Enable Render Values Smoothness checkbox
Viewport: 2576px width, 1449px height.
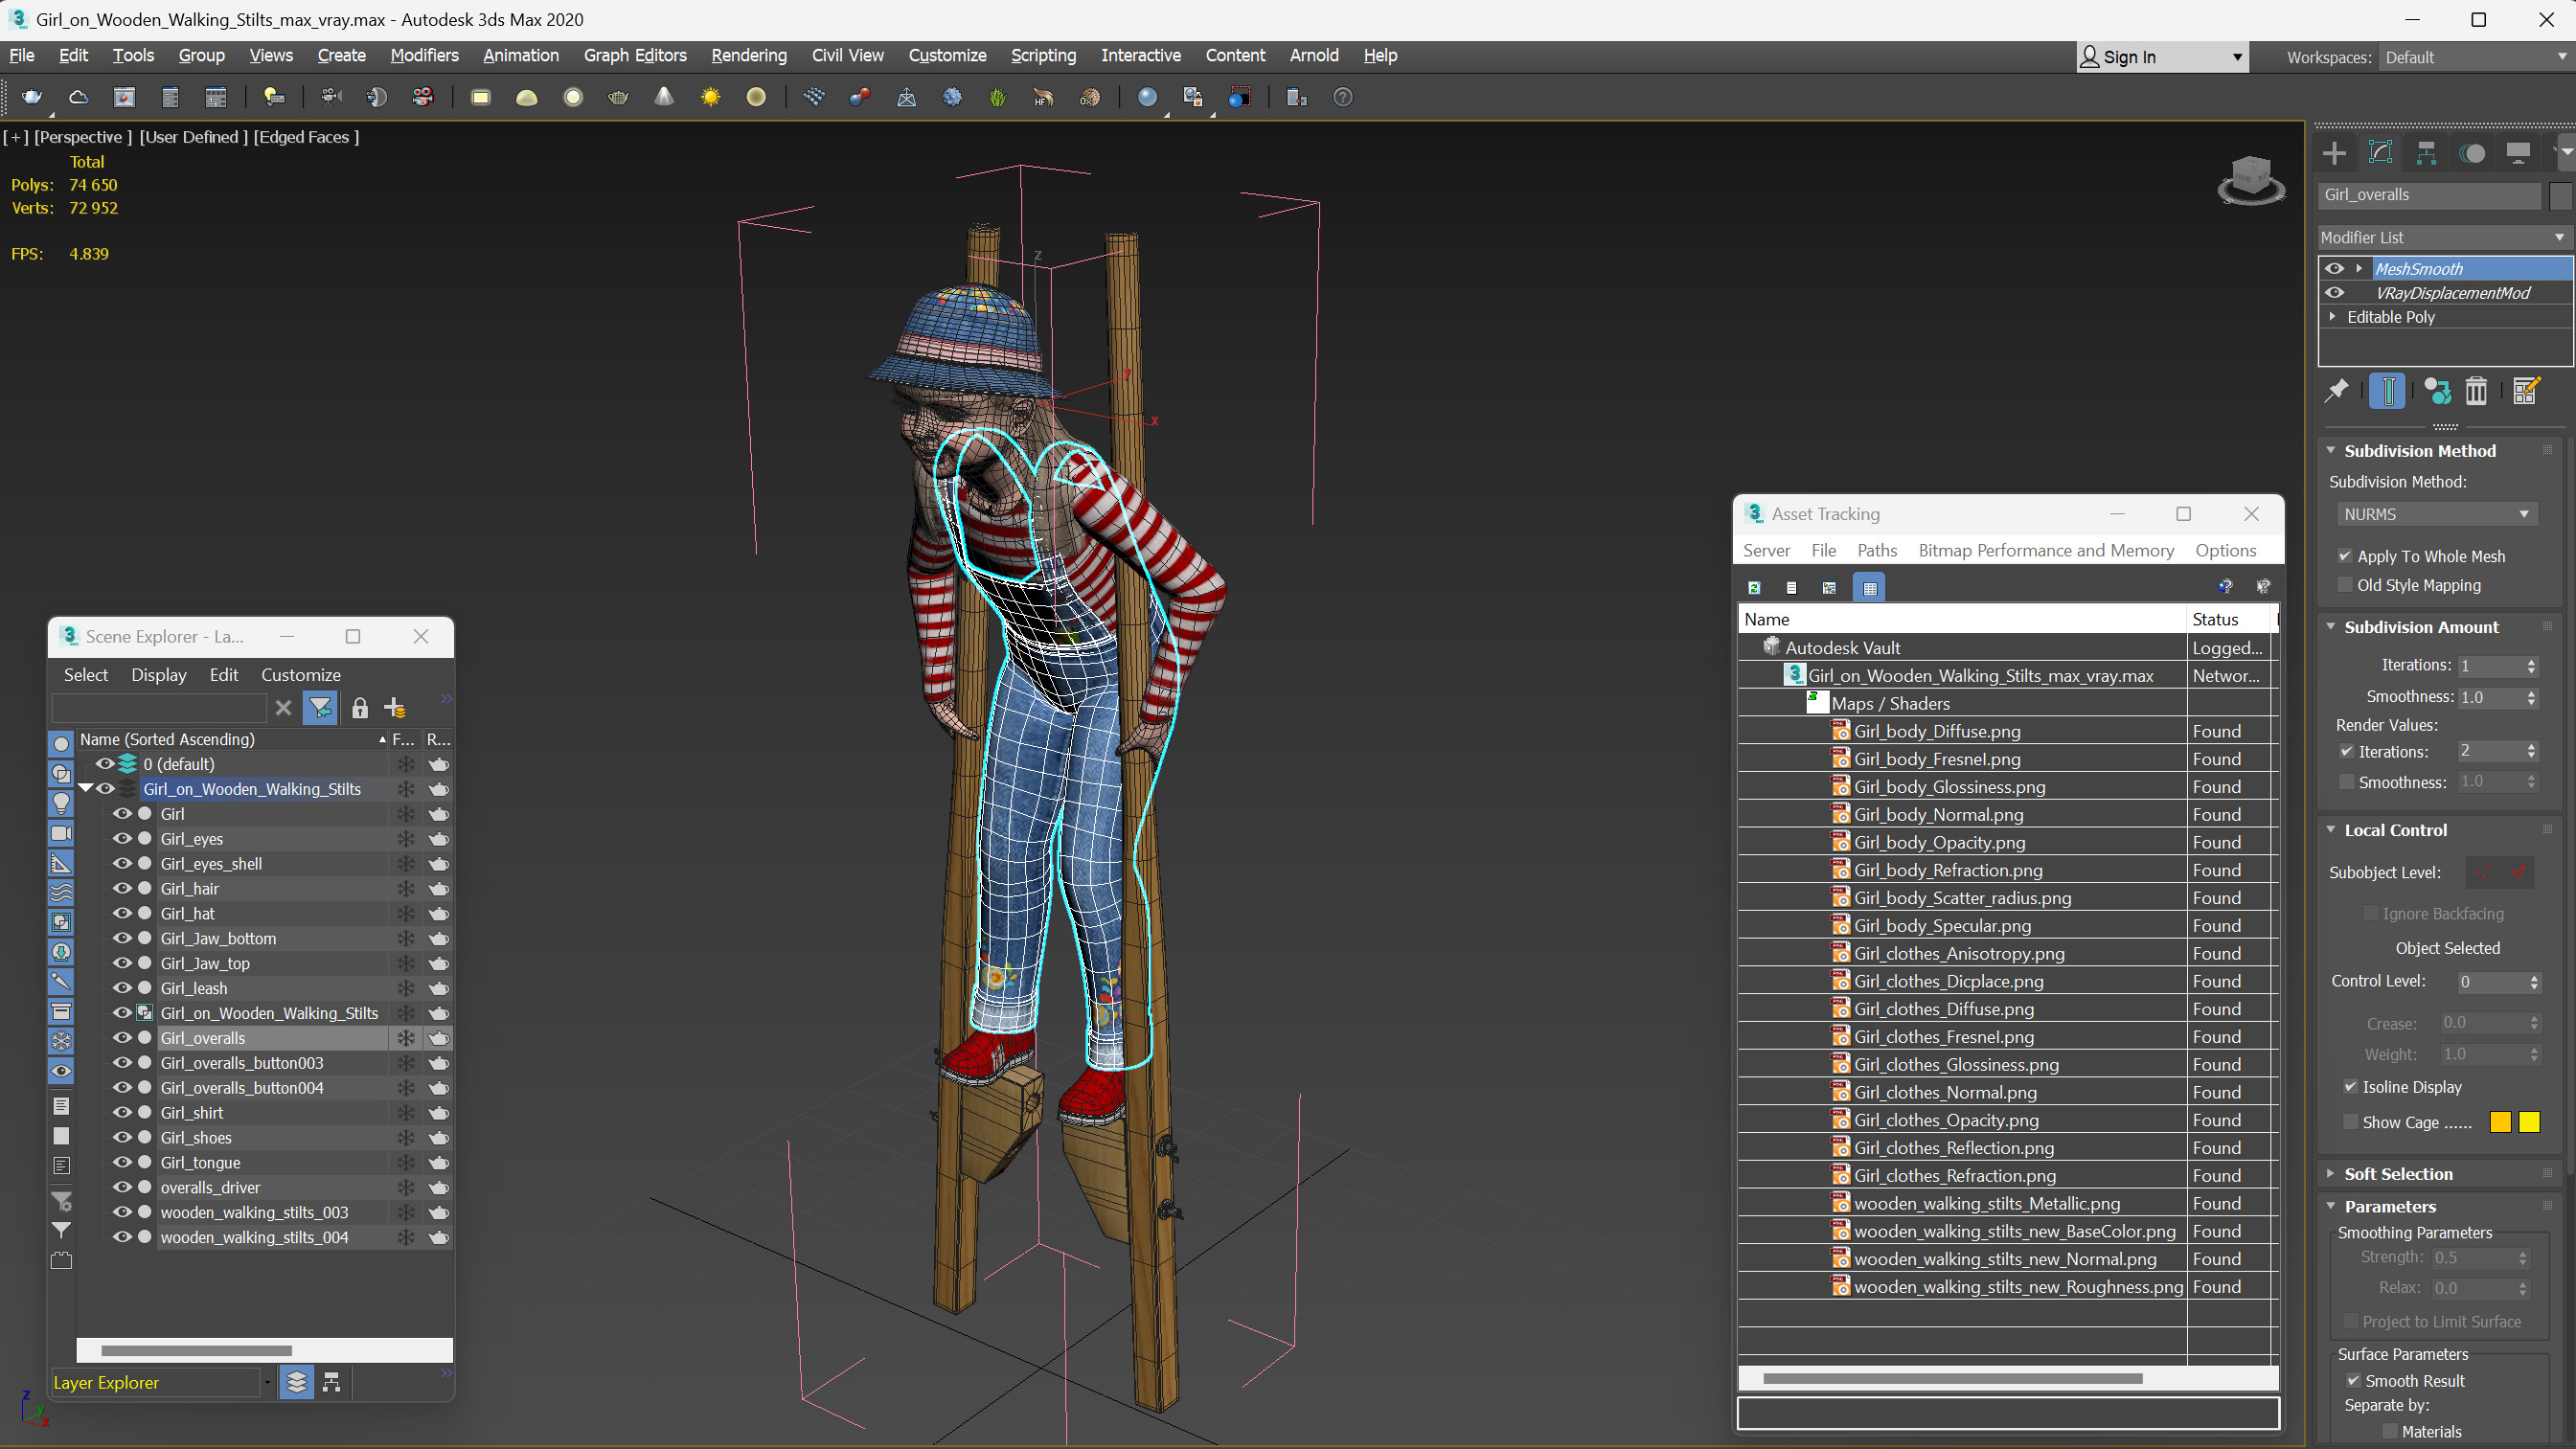click(2346, 782)
